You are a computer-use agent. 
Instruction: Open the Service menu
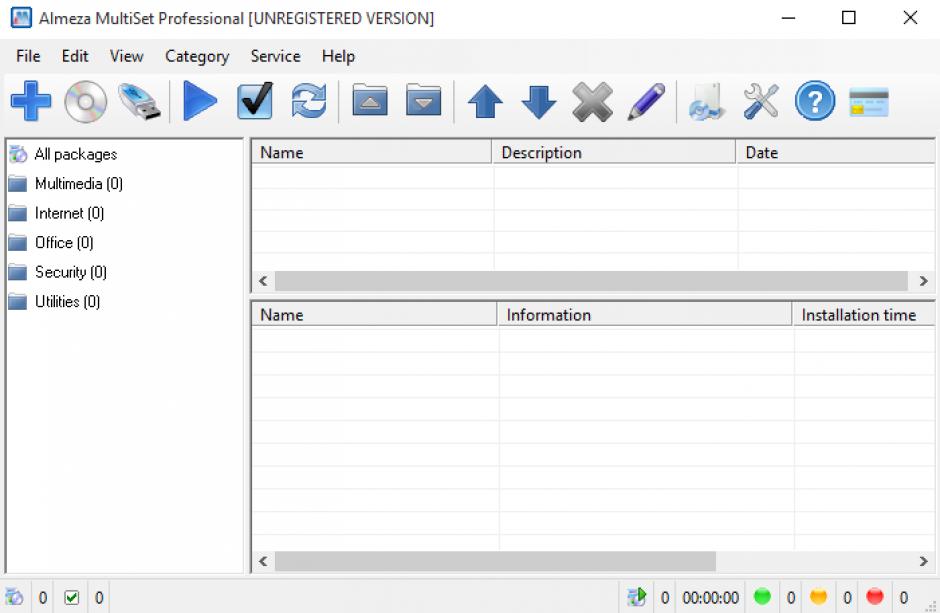click(x=275, y=56)
